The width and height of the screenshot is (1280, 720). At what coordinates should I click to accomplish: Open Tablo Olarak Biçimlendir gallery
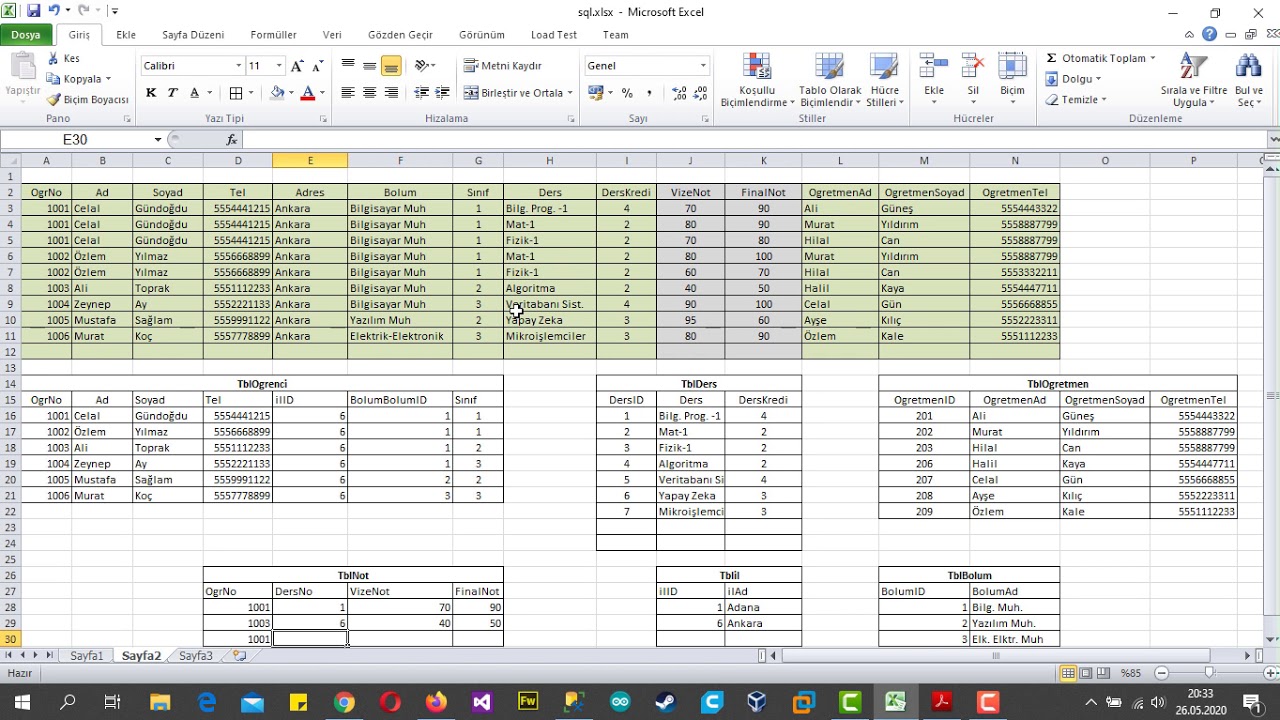coord(830,80)
